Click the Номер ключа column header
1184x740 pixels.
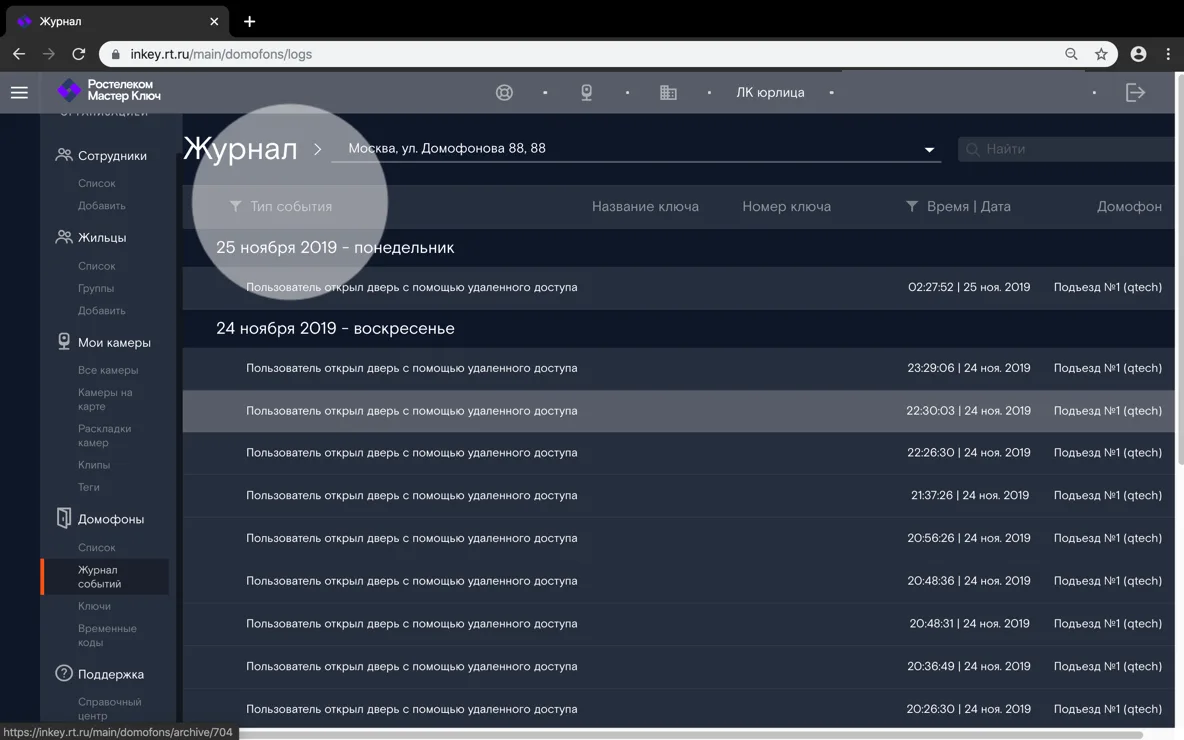786,206
